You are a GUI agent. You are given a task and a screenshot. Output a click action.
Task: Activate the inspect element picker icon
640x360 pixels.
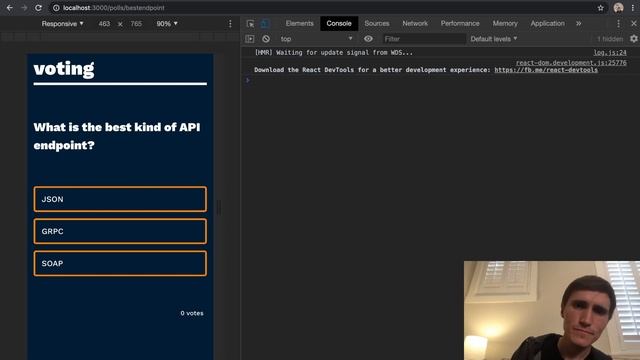[250, 24]
